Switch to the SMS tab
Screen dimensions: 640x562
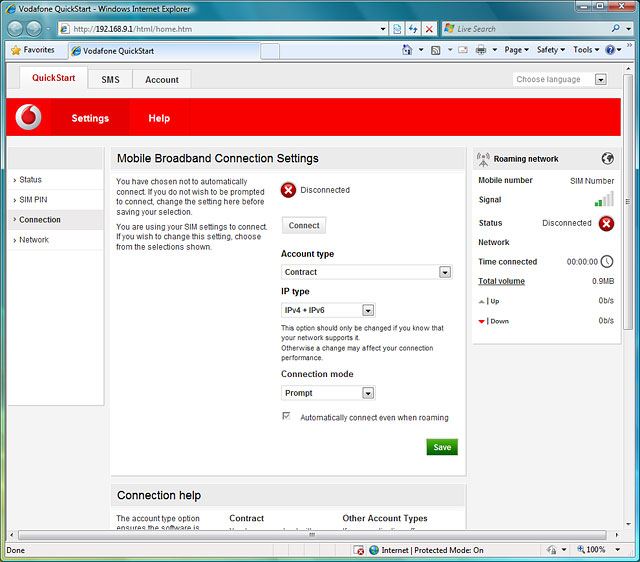click(110, 80)
